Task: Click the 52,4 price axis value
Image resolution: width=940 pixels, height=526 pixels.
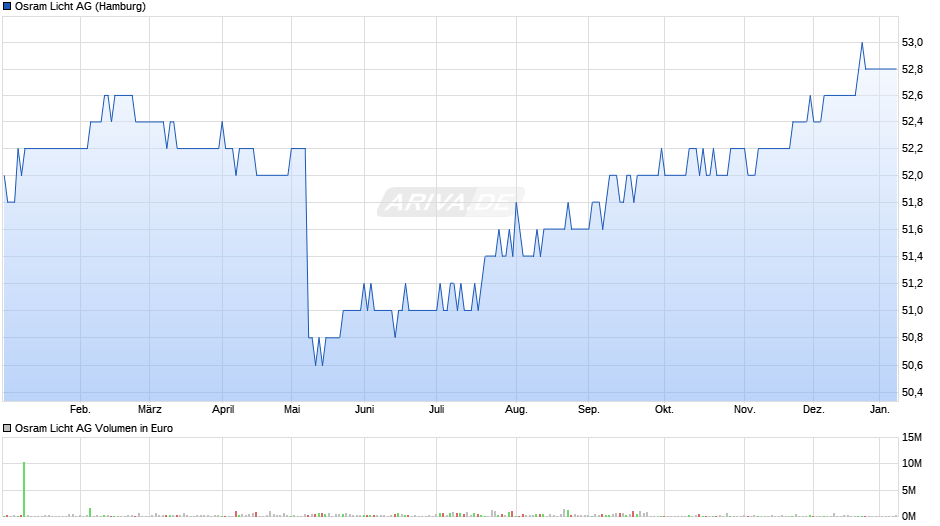Action: click(912, 122)
